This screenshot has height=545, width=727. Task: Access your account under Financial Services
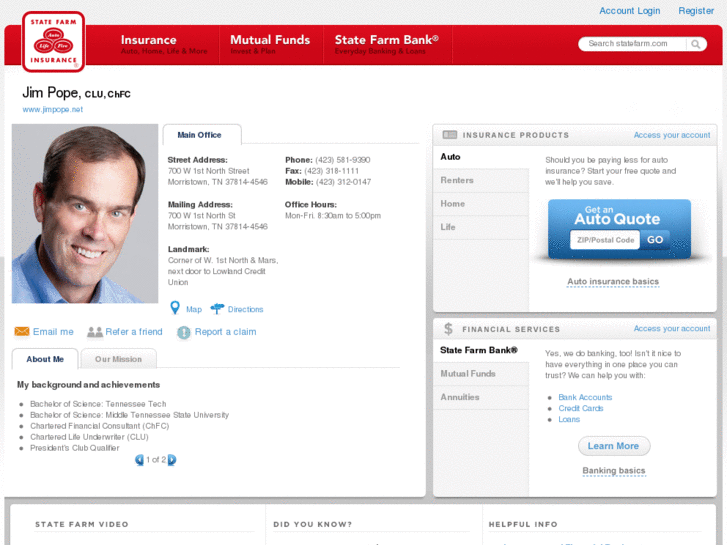point(672,328)
